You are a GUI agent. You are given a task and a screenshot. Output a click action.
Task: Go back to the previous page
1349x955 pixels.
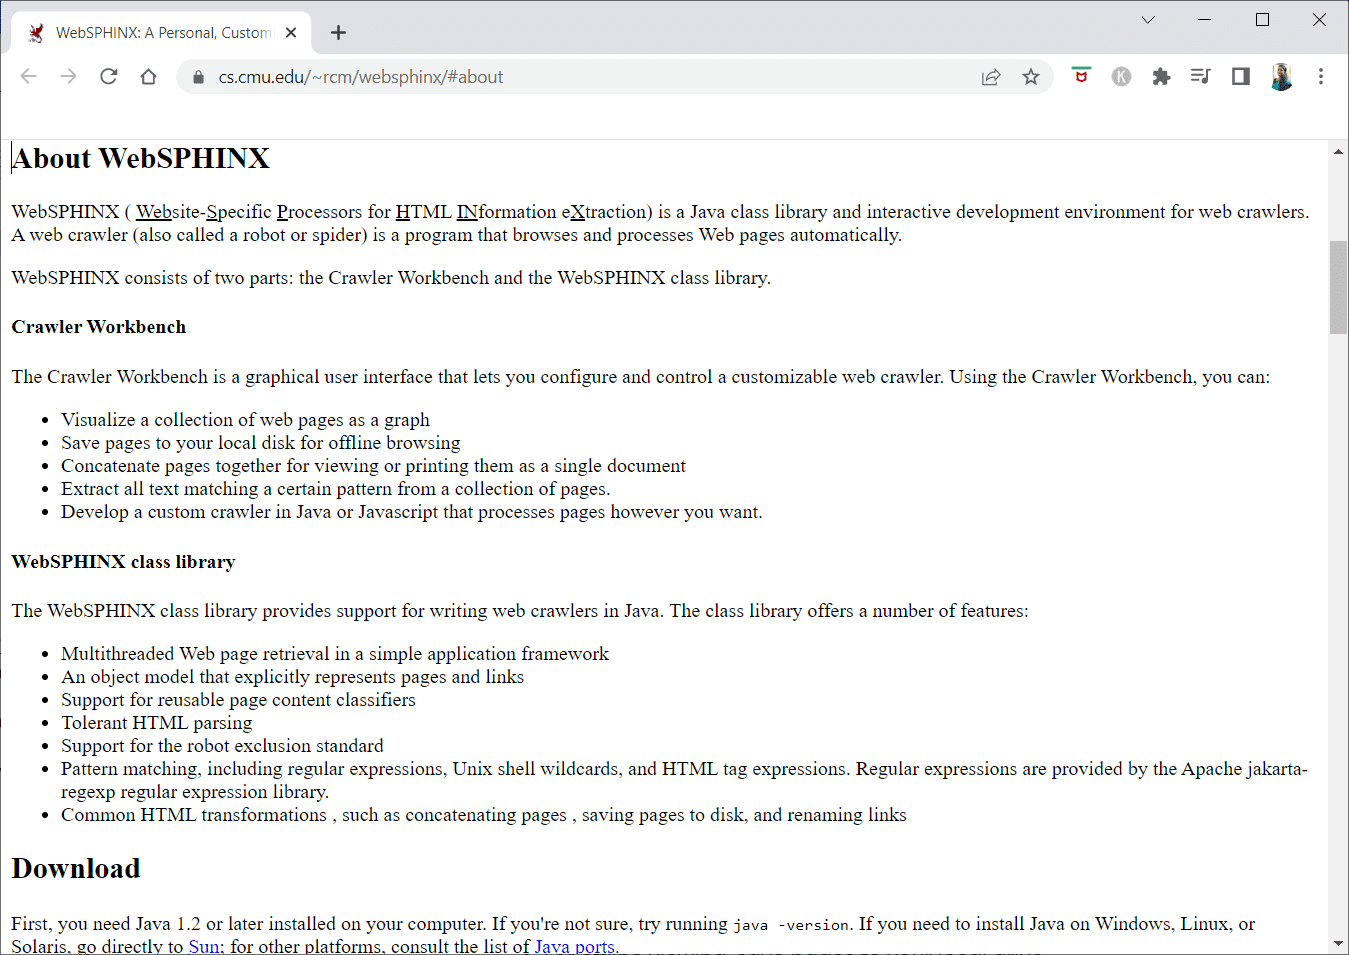click(x=29, y=77)
